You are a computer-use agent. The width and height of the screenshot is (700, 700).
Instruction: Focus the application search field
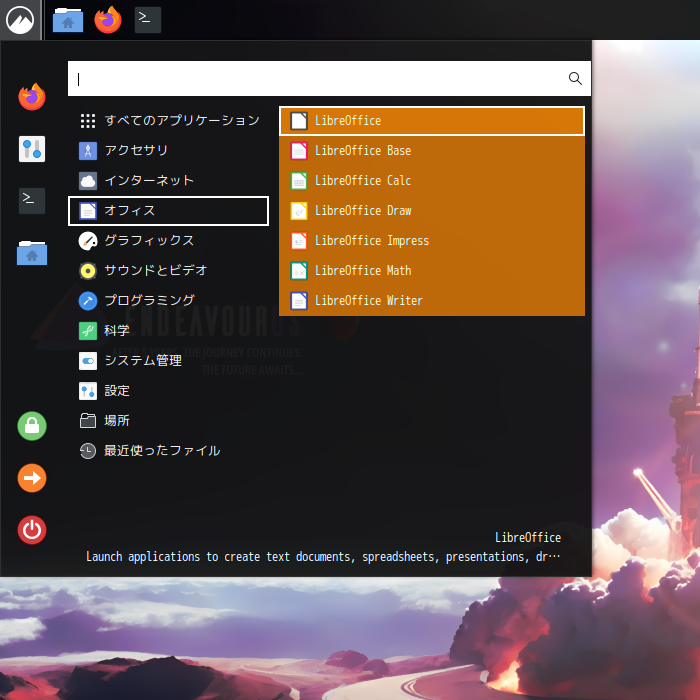tap(329, 79)
